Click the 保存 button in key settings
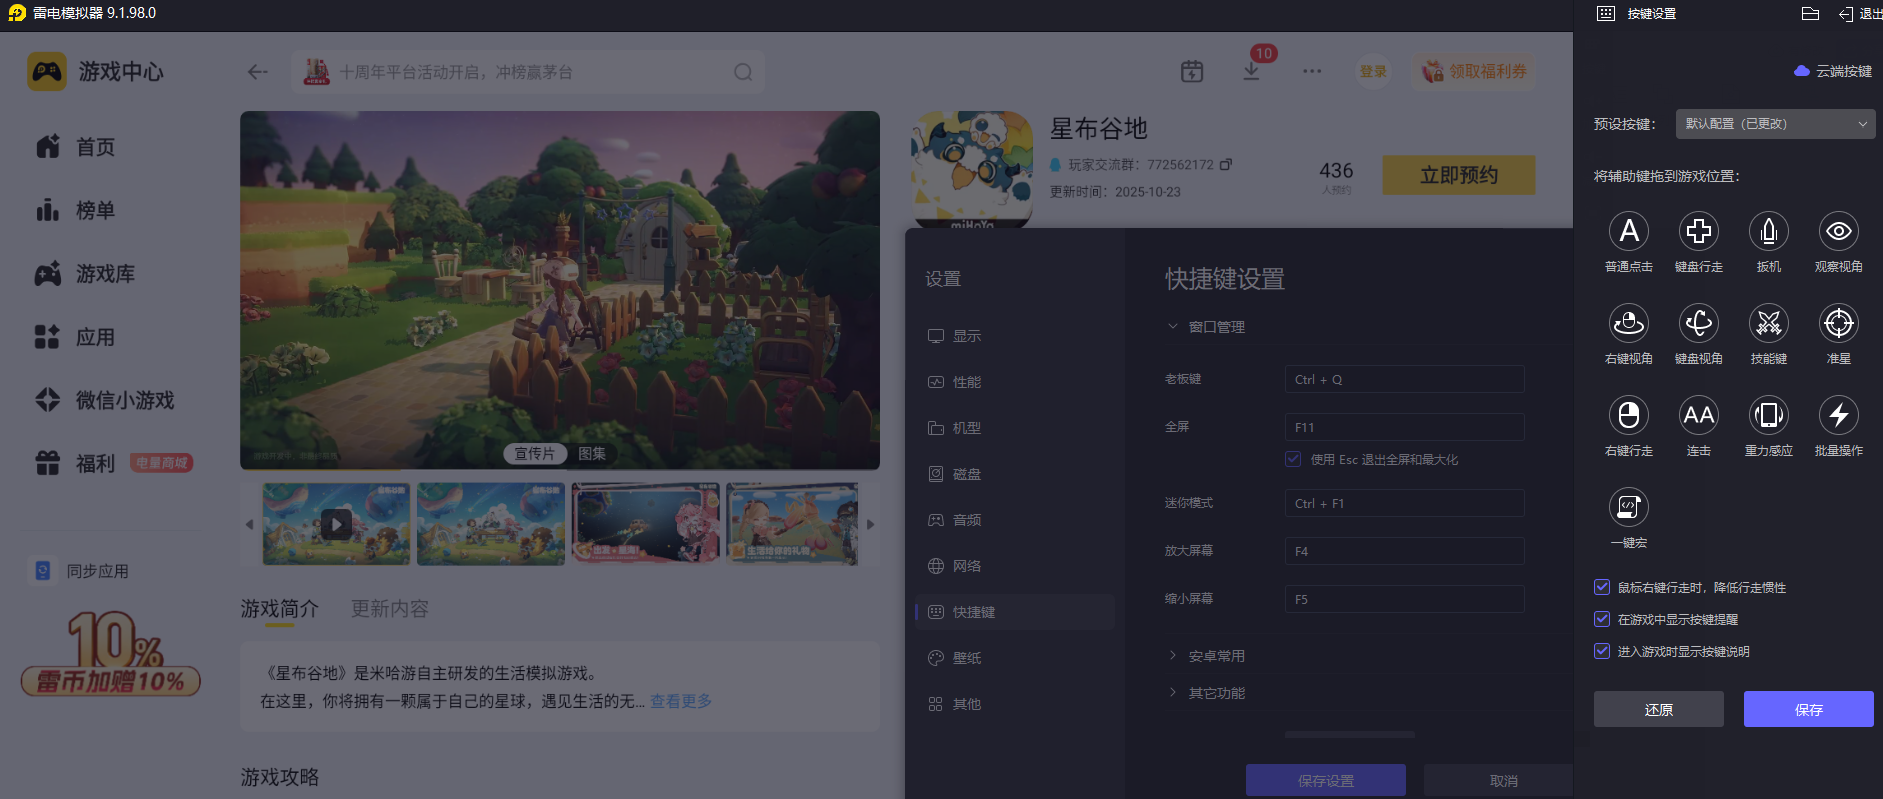The height and width of the screenshot is (799, 1883). pos(1808,709)
